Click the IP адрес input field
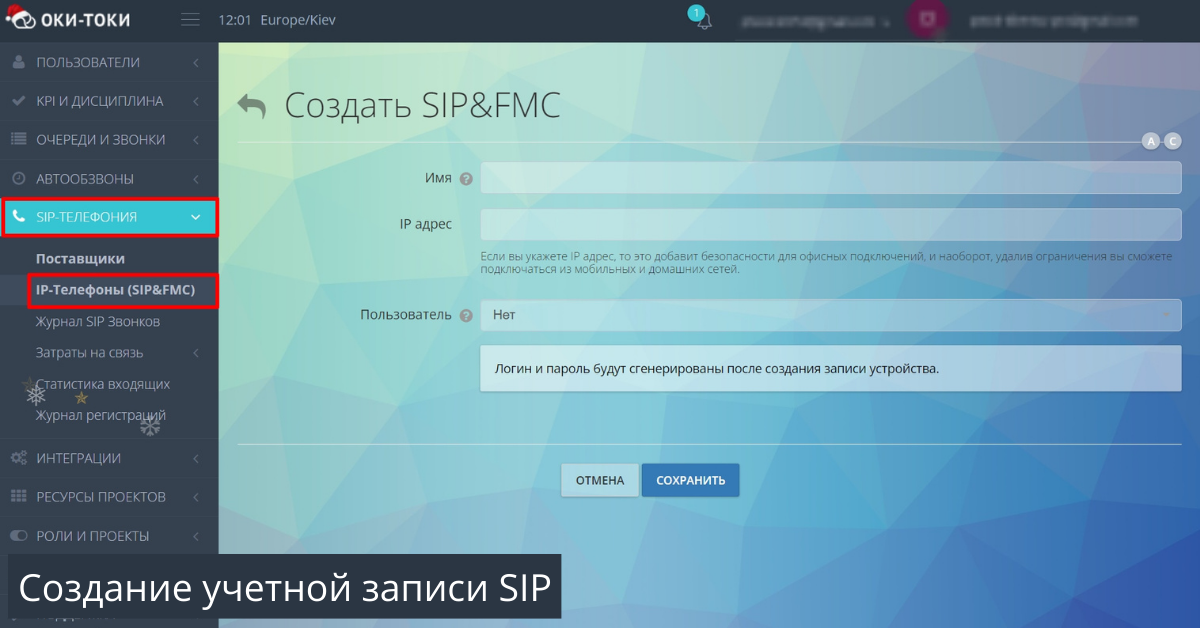The image size is (1200, 628). click(x=830, y=224)
